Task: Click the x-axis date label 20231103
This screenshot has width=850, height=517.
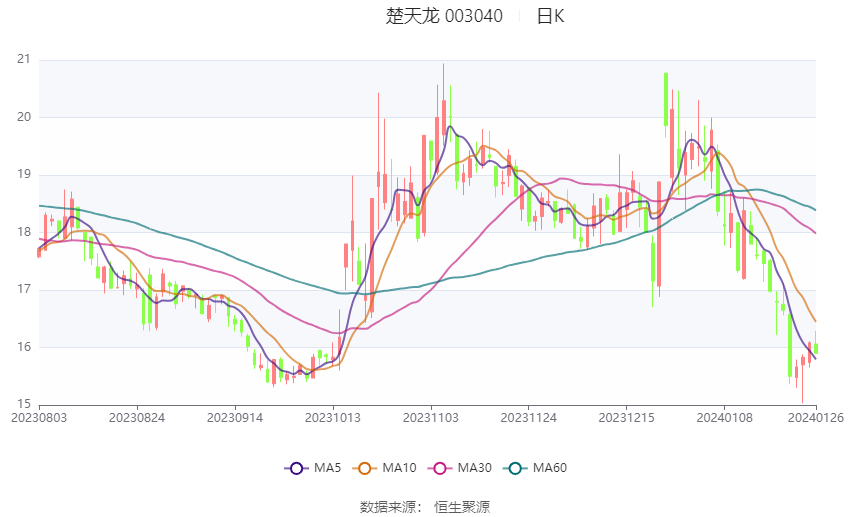Action: (x=431, y=418)
